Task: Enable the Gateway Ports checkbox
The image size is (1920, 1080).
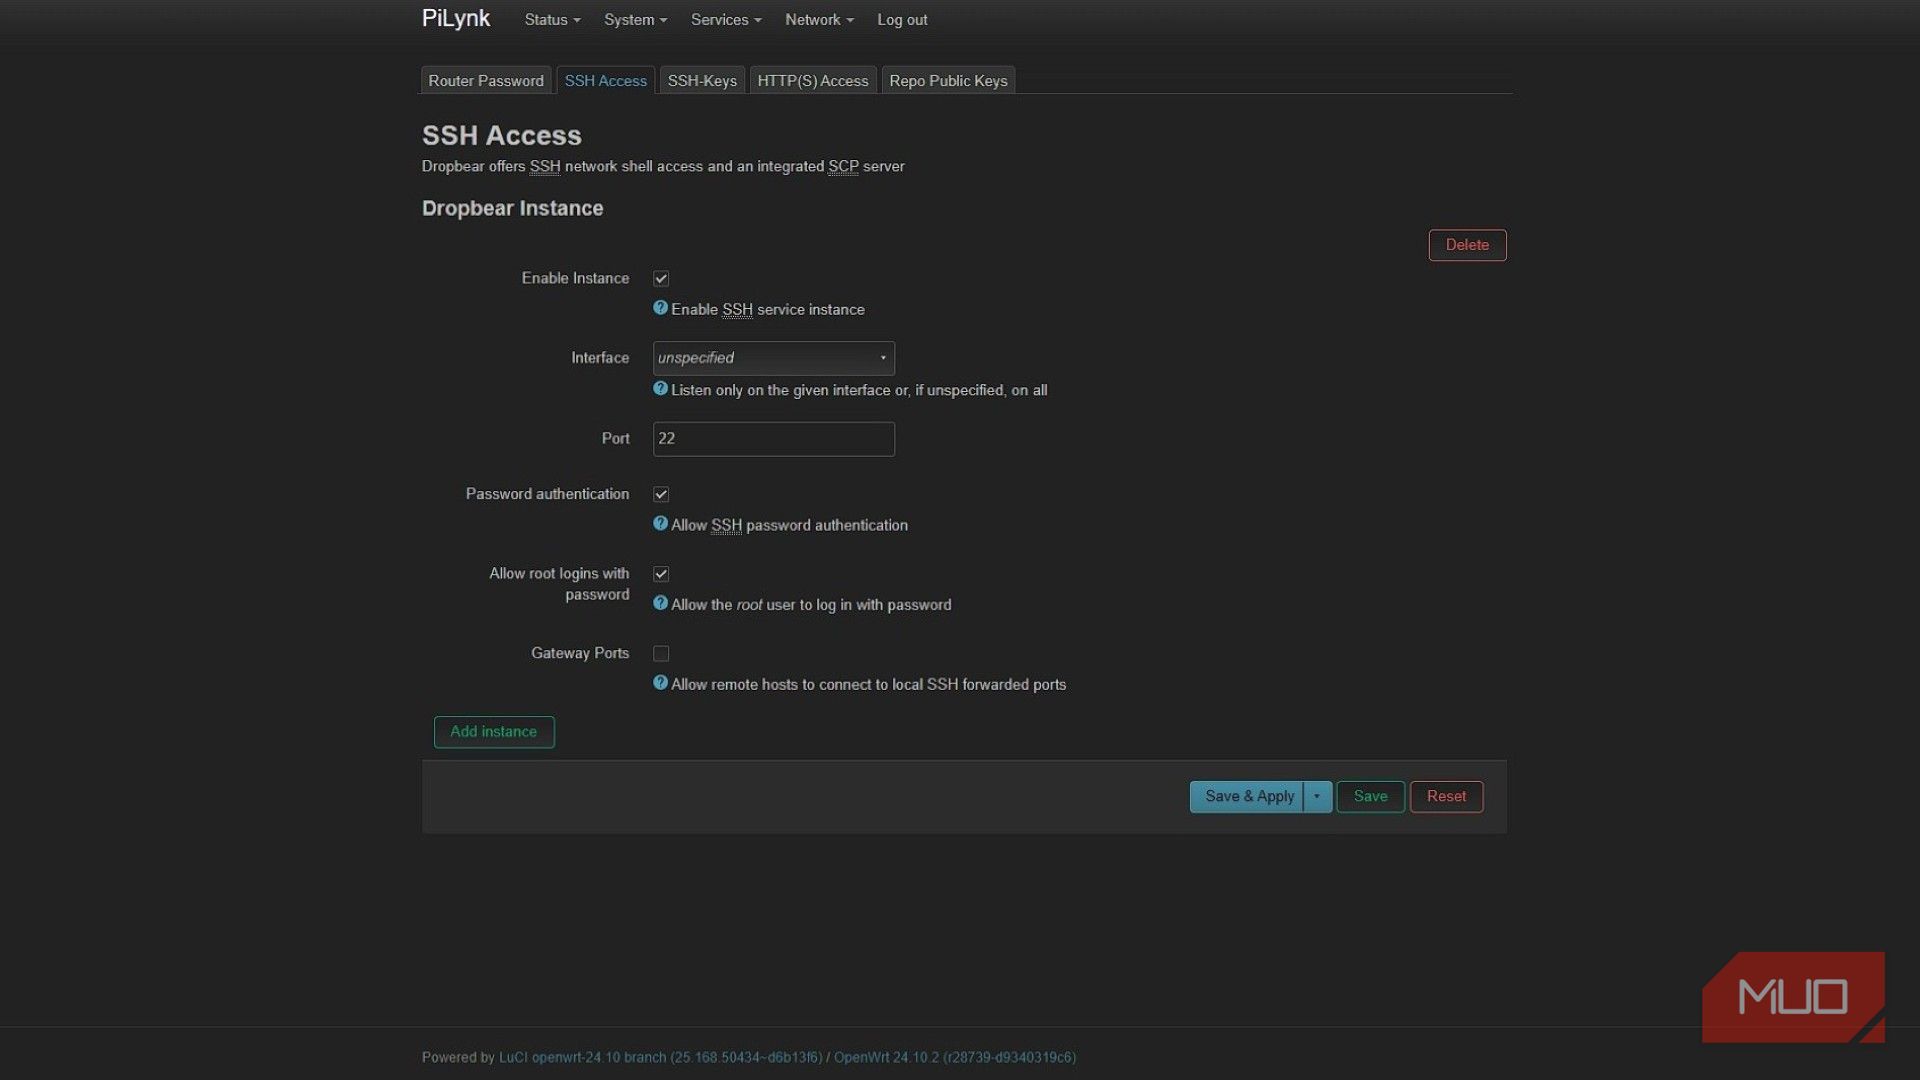Action: tap(661, 654)
